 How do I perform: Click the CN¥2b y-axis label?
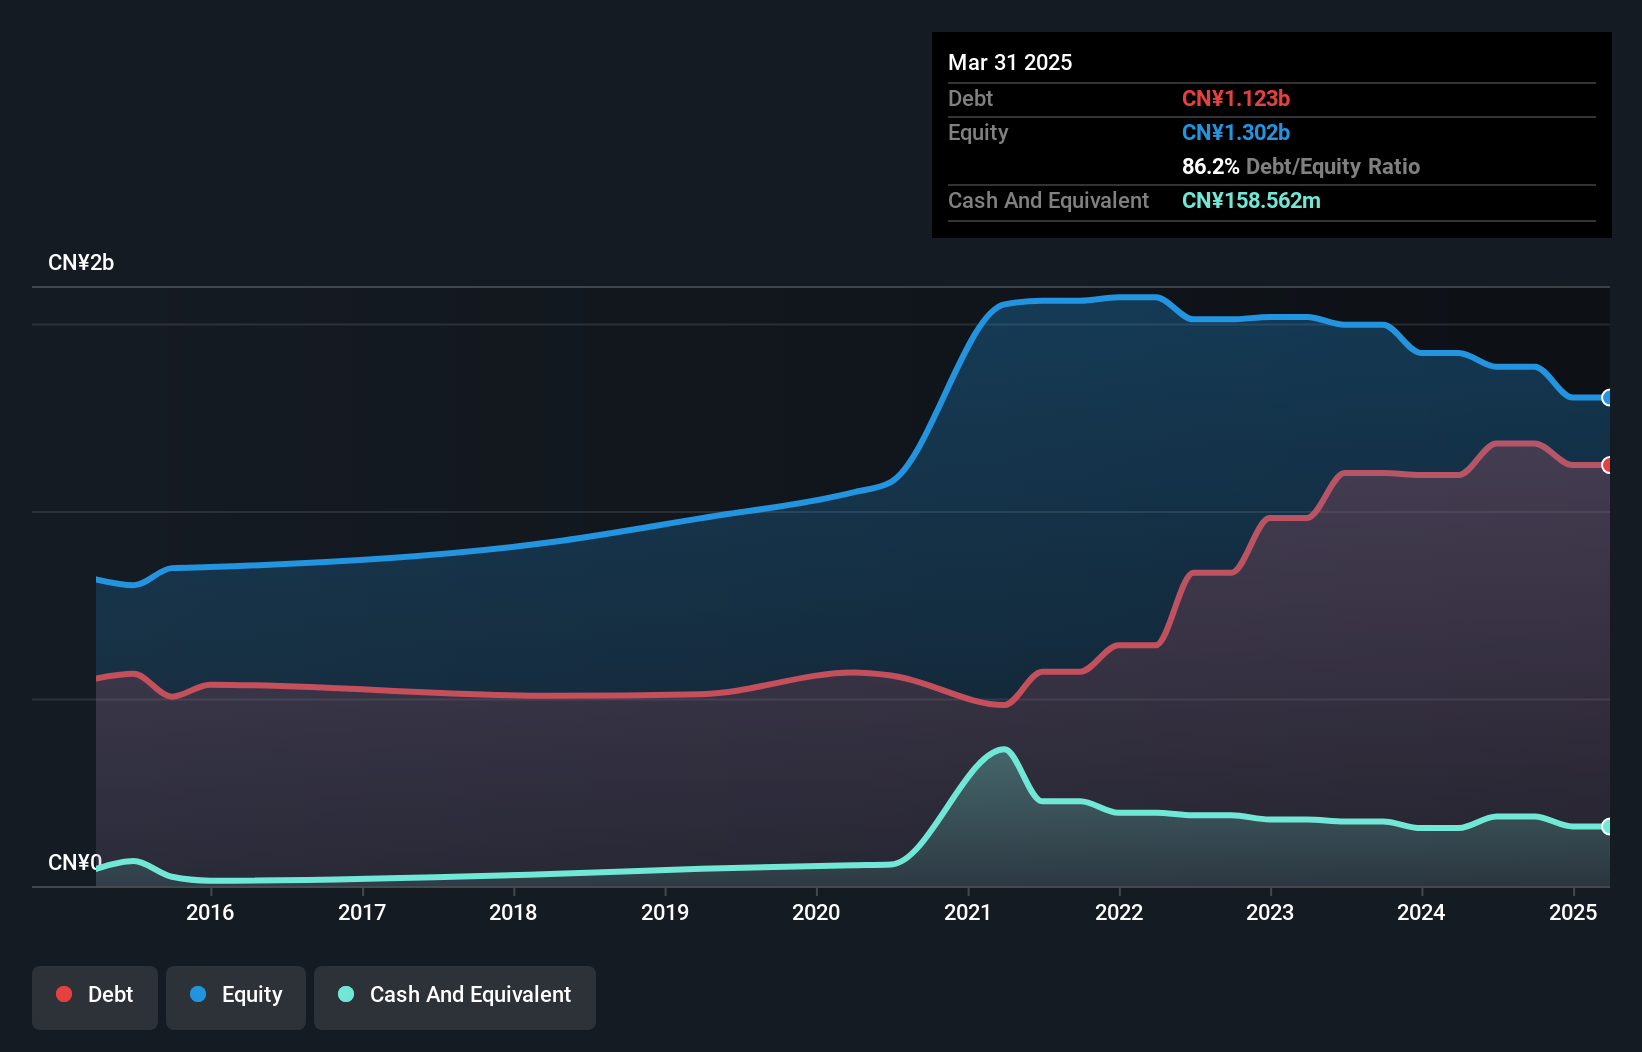point(81,263)
